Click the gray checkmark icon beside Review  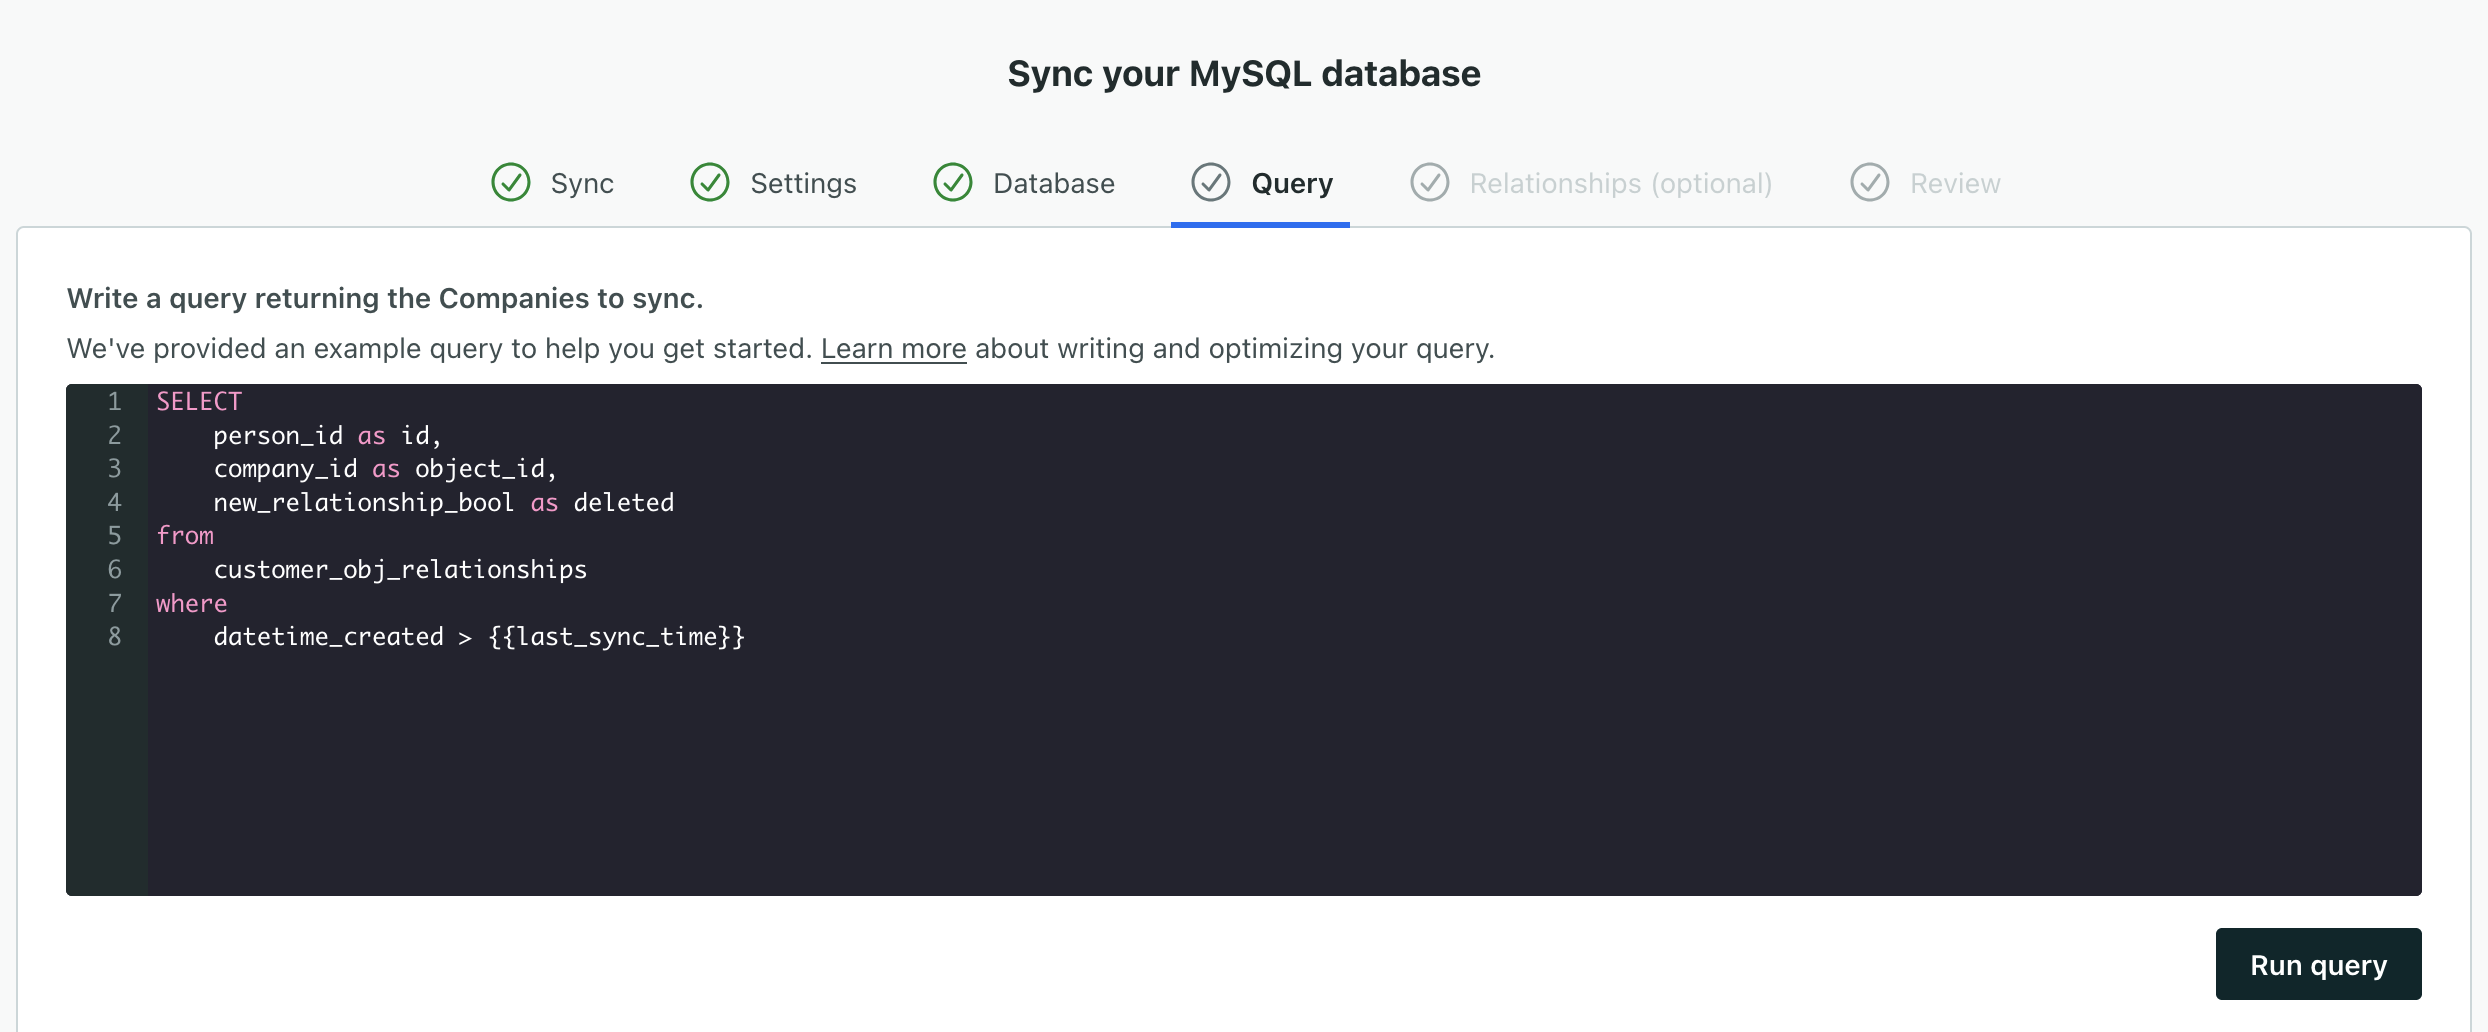pyautogui.click(x=1870, y=183)
